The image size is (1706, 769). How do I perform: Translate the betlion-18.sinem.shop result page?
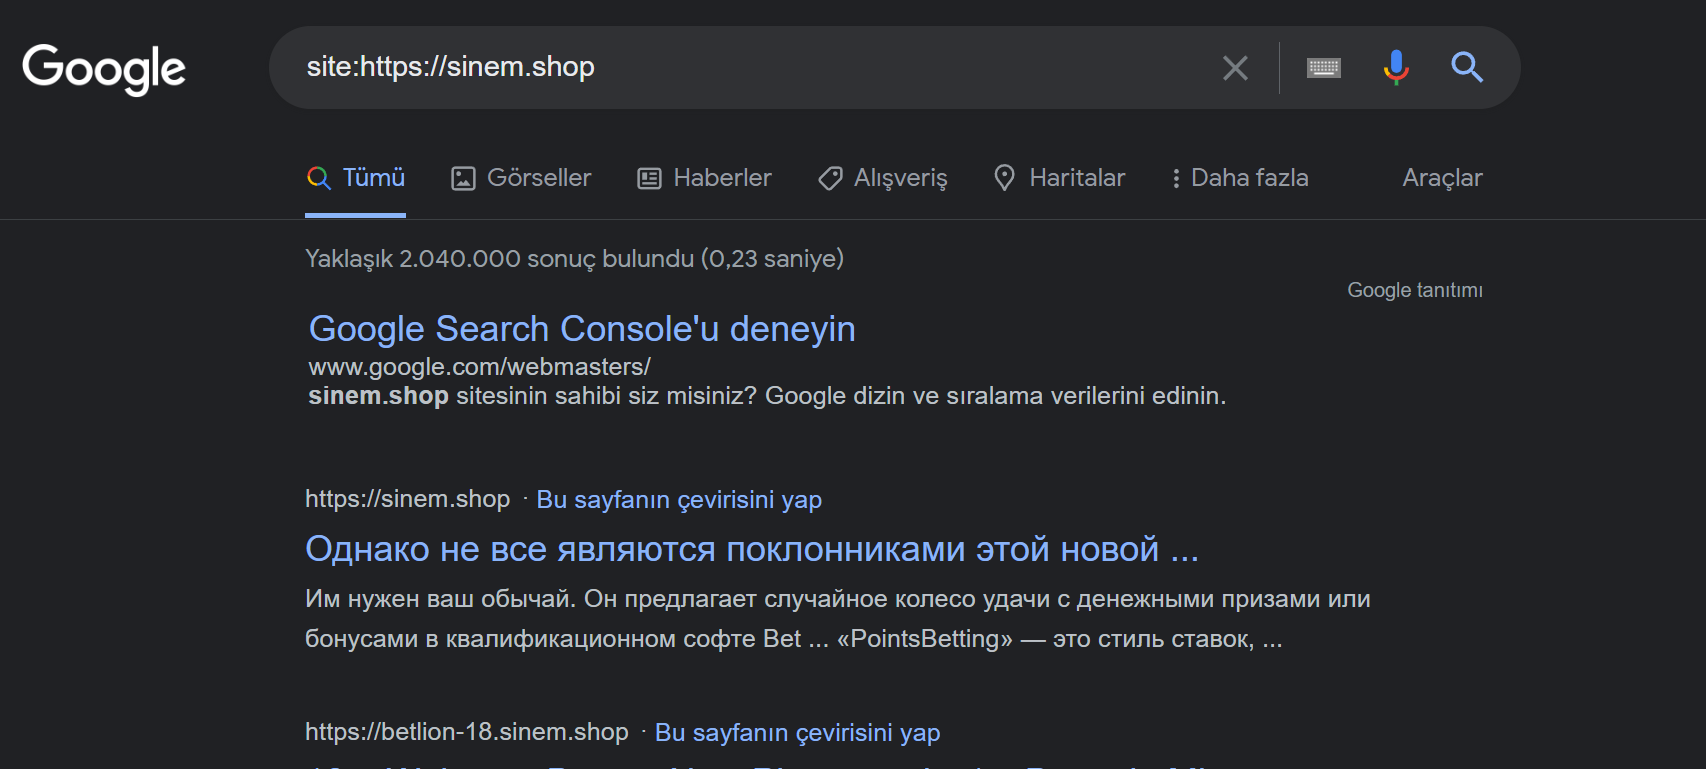[797, 732]
